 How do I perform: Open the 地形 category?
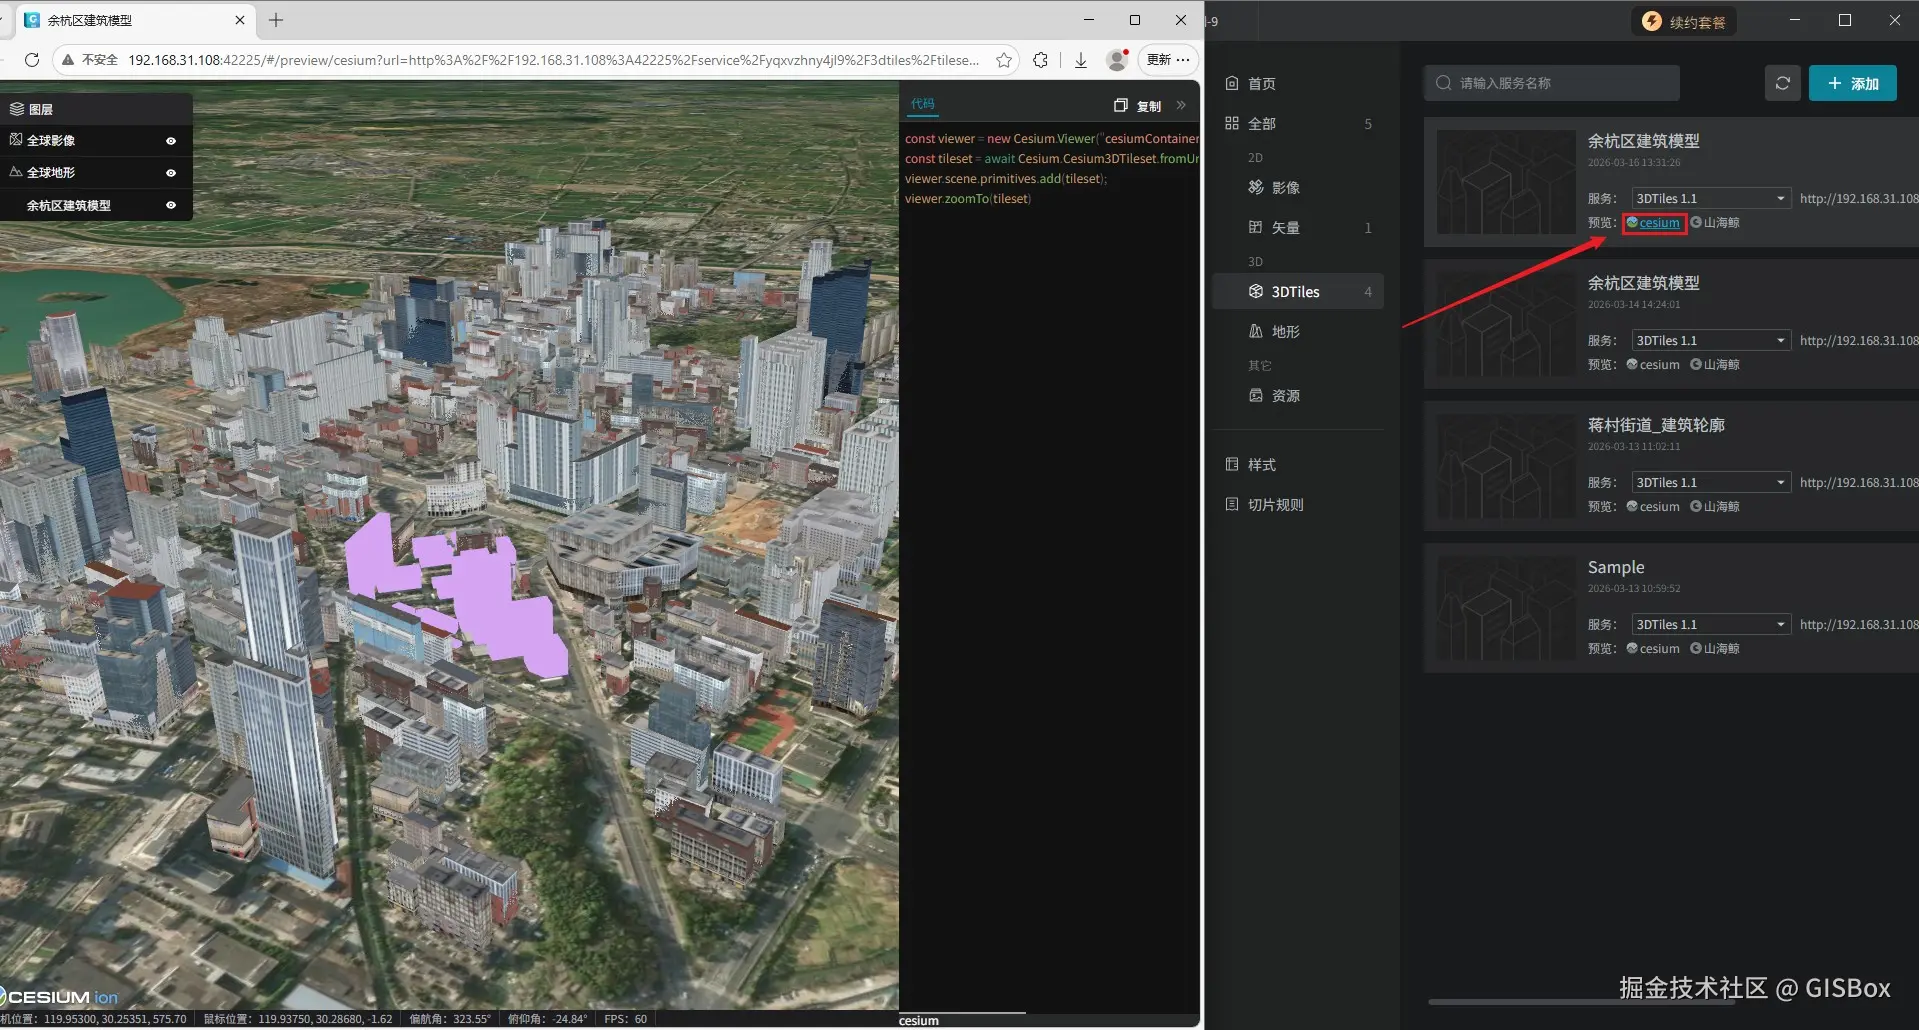click(1298, 332)
